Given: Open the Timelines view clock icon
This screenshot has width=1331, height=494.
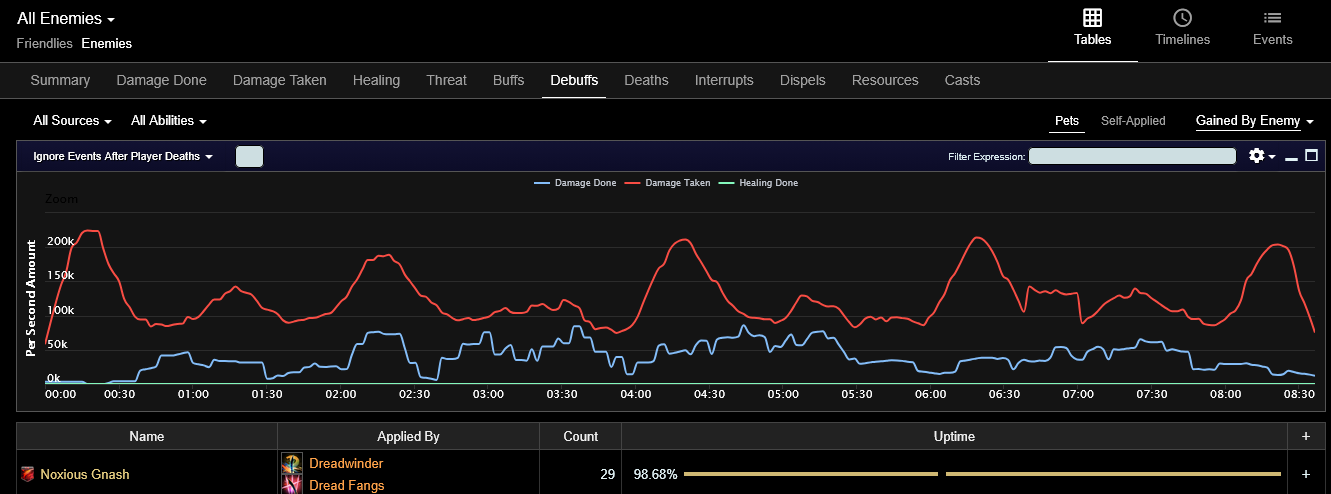Looking at the screenshot, I should tap(1182, 18).
